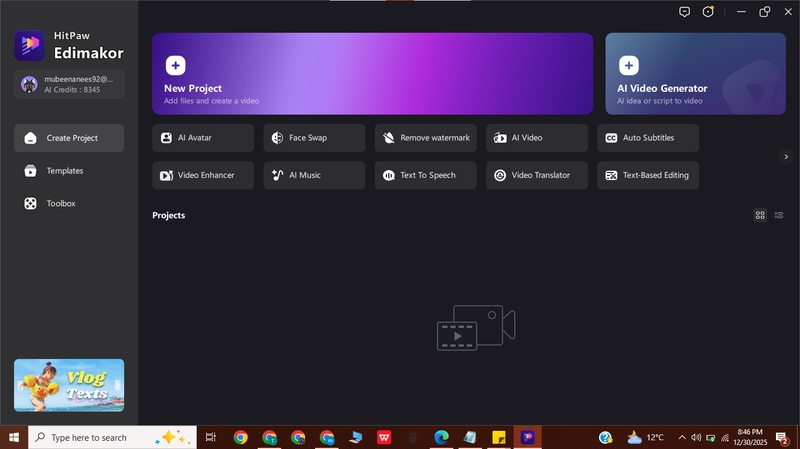Image resolution: width=800 pixels, height=449 pixels.
Task: Open the AI Video tool
Action: tap(537, 138)
